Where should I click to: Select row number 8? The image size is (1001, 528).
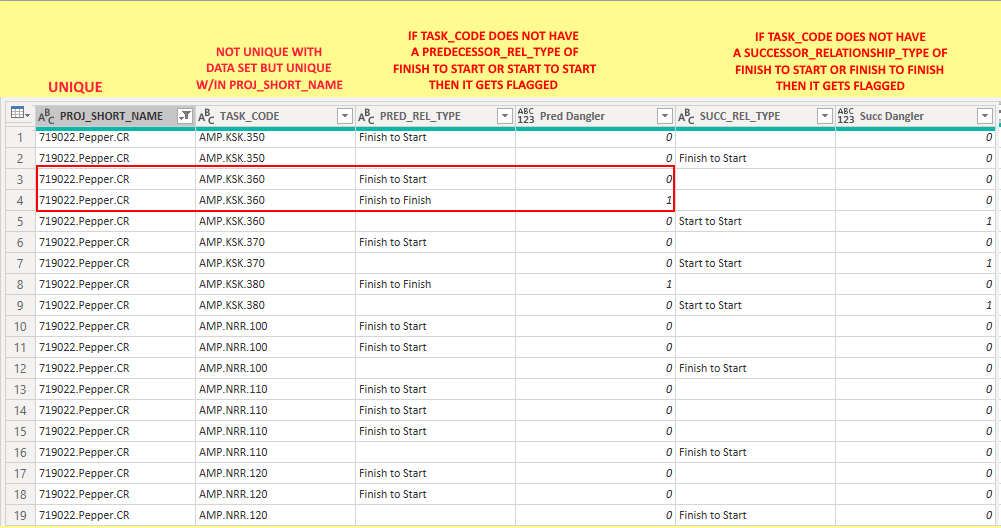coord(20,284)
